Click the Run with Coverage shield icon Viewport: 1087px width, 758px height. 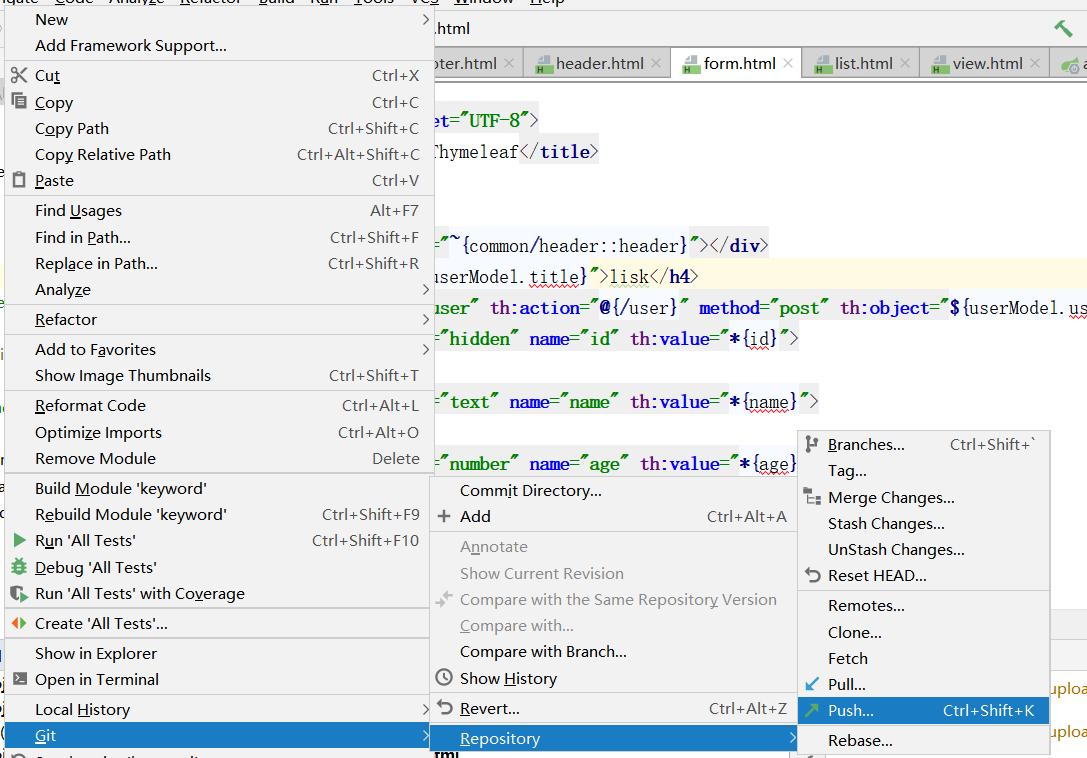pyautogui.click(x=19, y=594)
